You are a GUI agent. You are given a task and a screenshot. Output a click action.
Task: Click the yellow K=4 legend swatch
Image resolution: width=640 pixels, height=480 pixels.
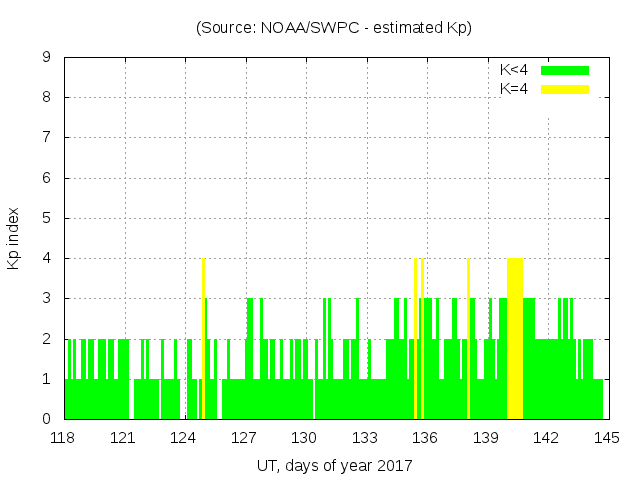565,89
